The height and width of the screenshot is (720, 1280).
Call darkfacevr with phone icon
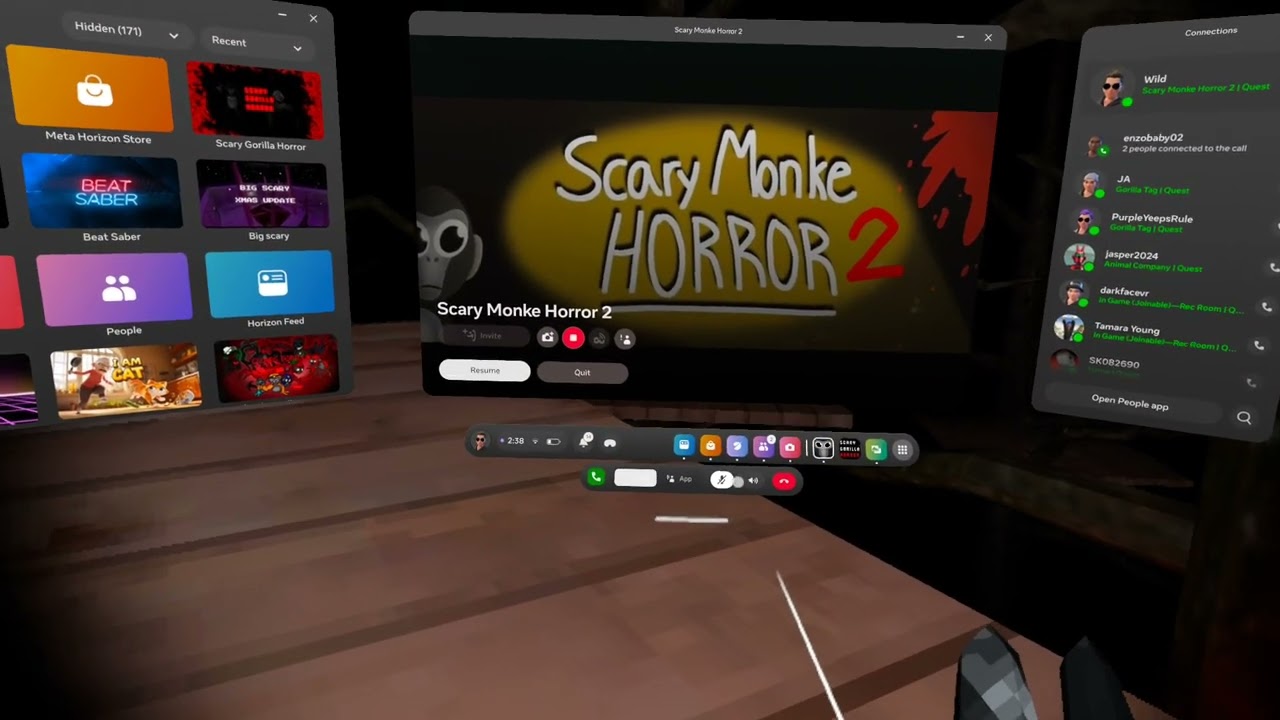coord(1267,308)
